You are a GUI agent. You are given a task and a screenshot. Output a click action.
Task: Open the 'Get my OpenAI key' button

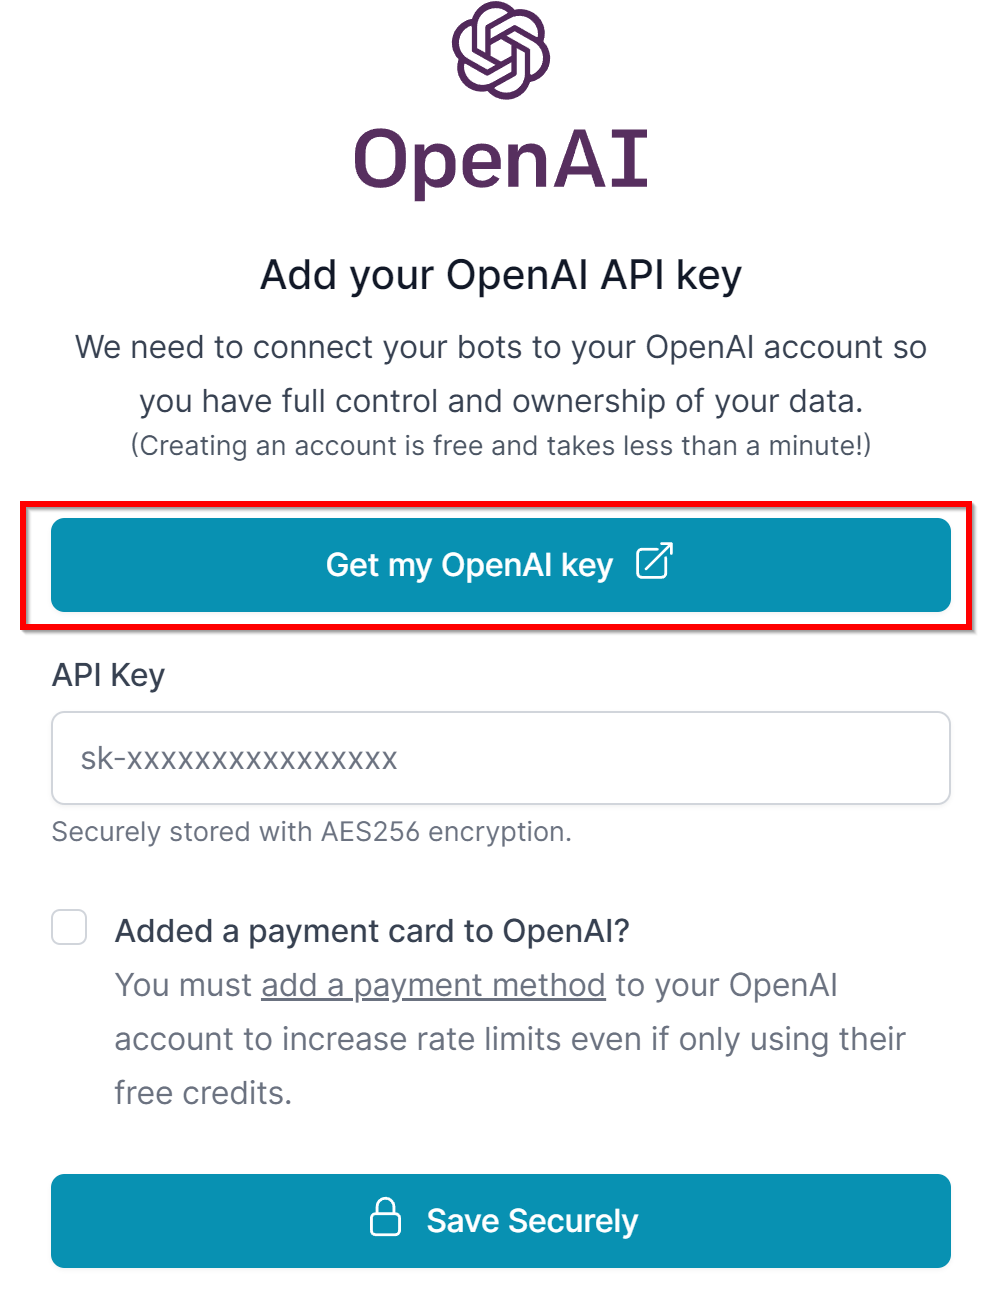coord(501,565)
